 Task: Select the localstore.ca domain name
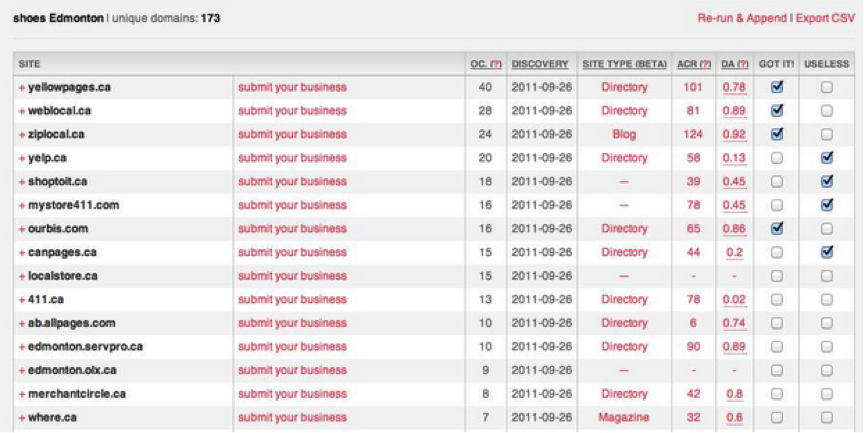(63, 276)
